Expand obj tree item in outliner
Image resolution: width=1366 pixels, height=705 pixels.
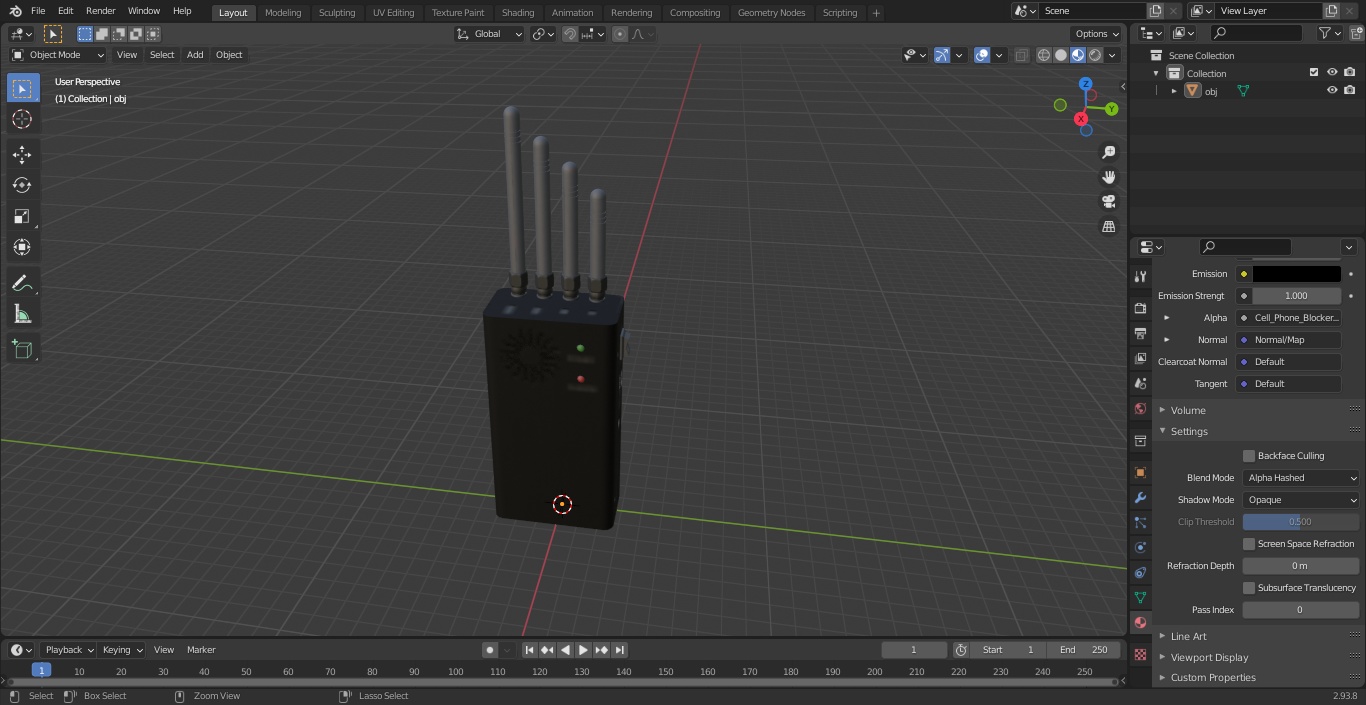pos(1174,91)
